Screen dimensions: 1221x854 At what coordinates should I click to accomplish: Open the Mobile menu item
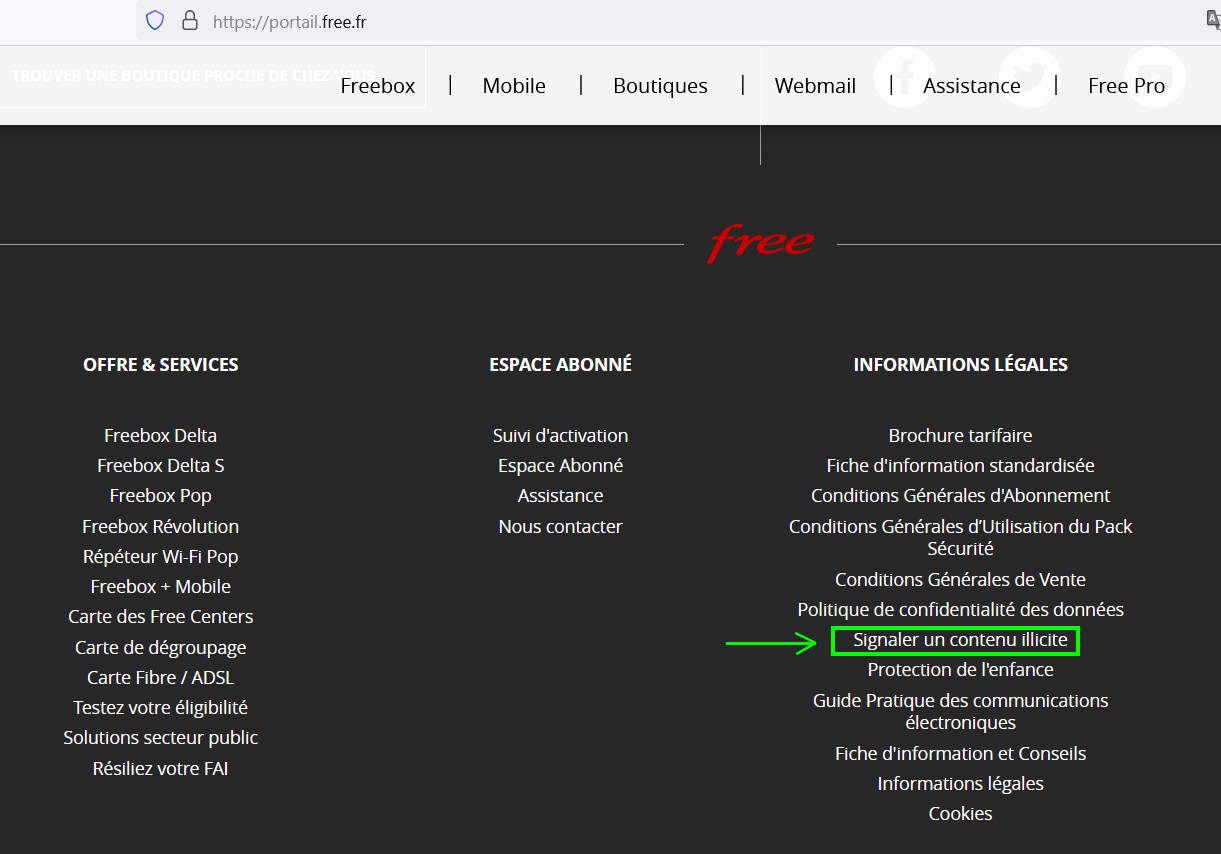(x=514, y=86)
